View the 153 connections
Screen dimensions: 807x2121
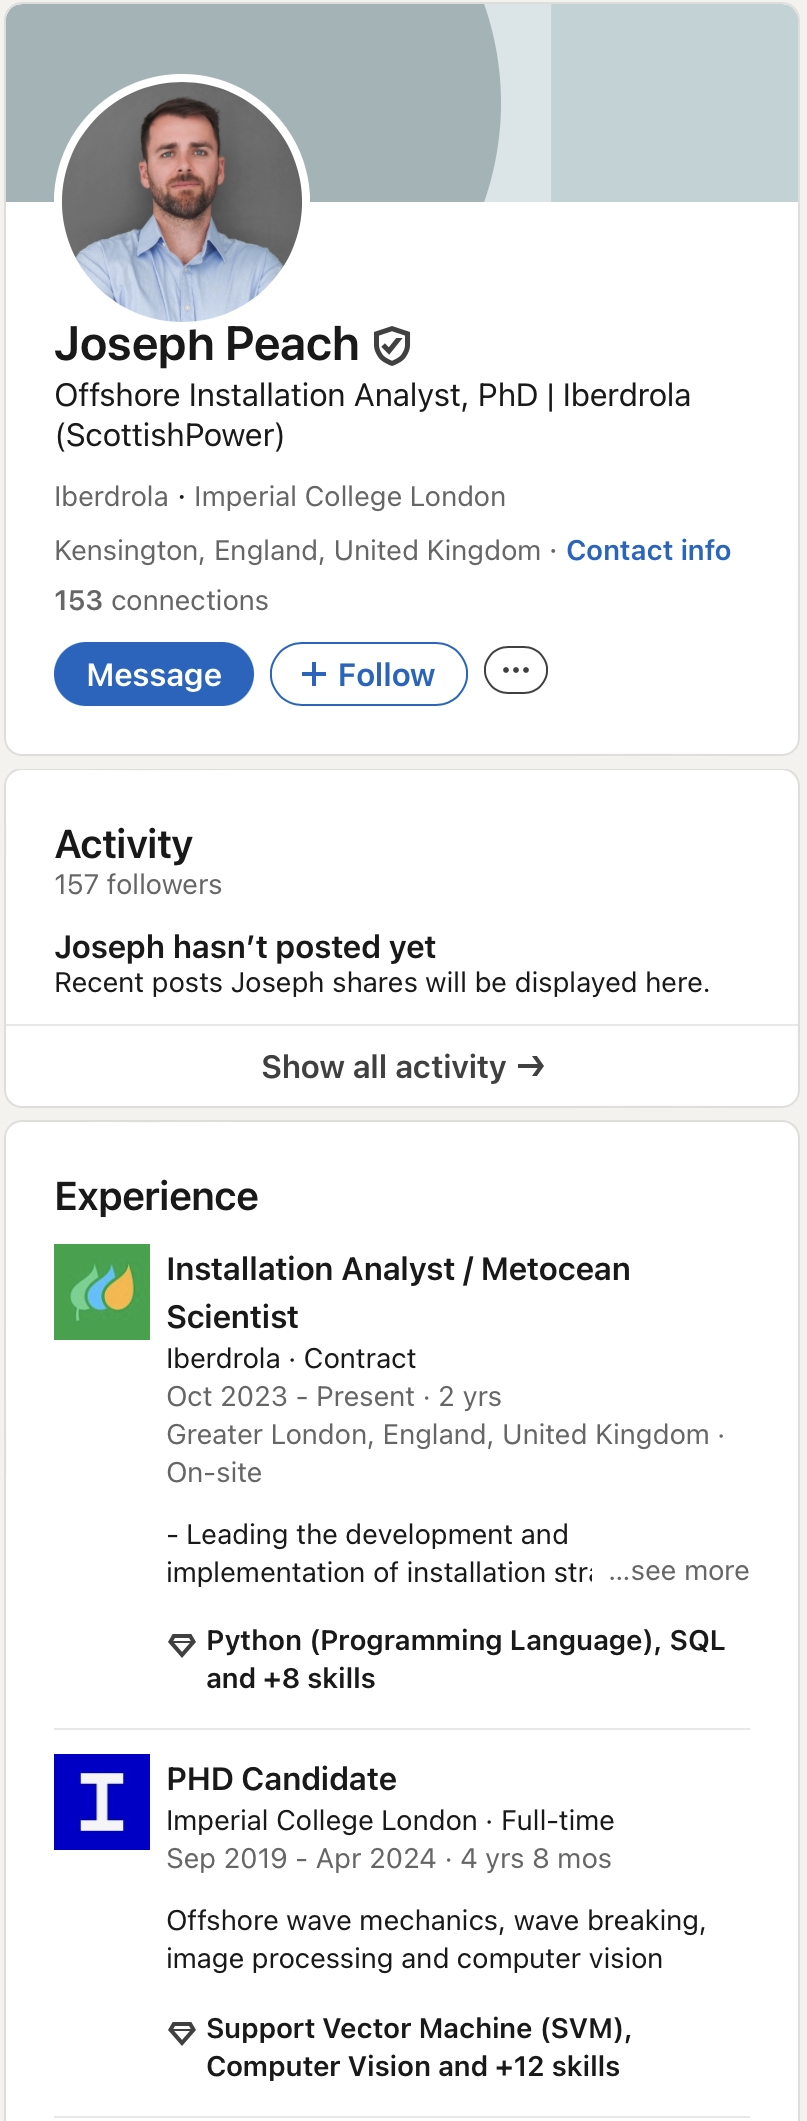point(161,600)
